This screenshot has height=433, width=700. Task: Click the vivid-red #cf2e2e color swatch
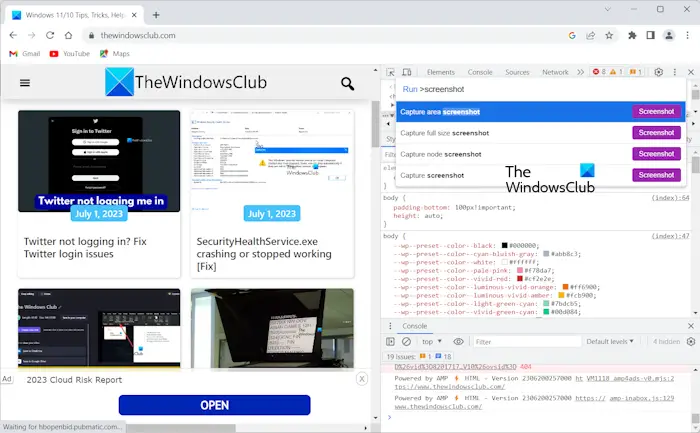pos(520,279)
